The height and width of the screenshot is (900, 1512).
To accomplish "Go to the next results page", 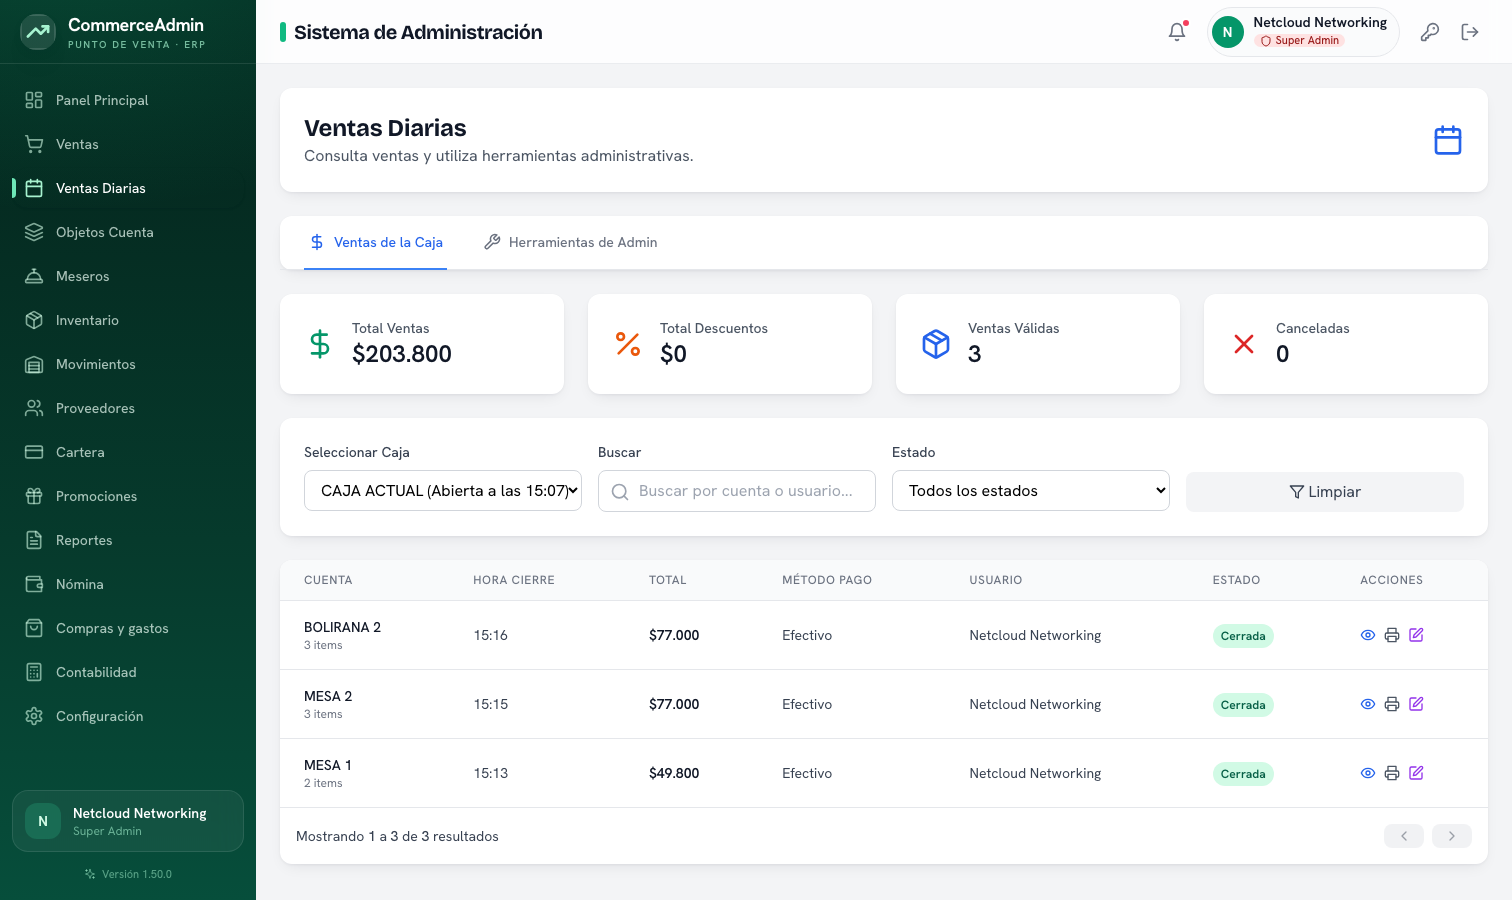I will (x=1452, y=836).
